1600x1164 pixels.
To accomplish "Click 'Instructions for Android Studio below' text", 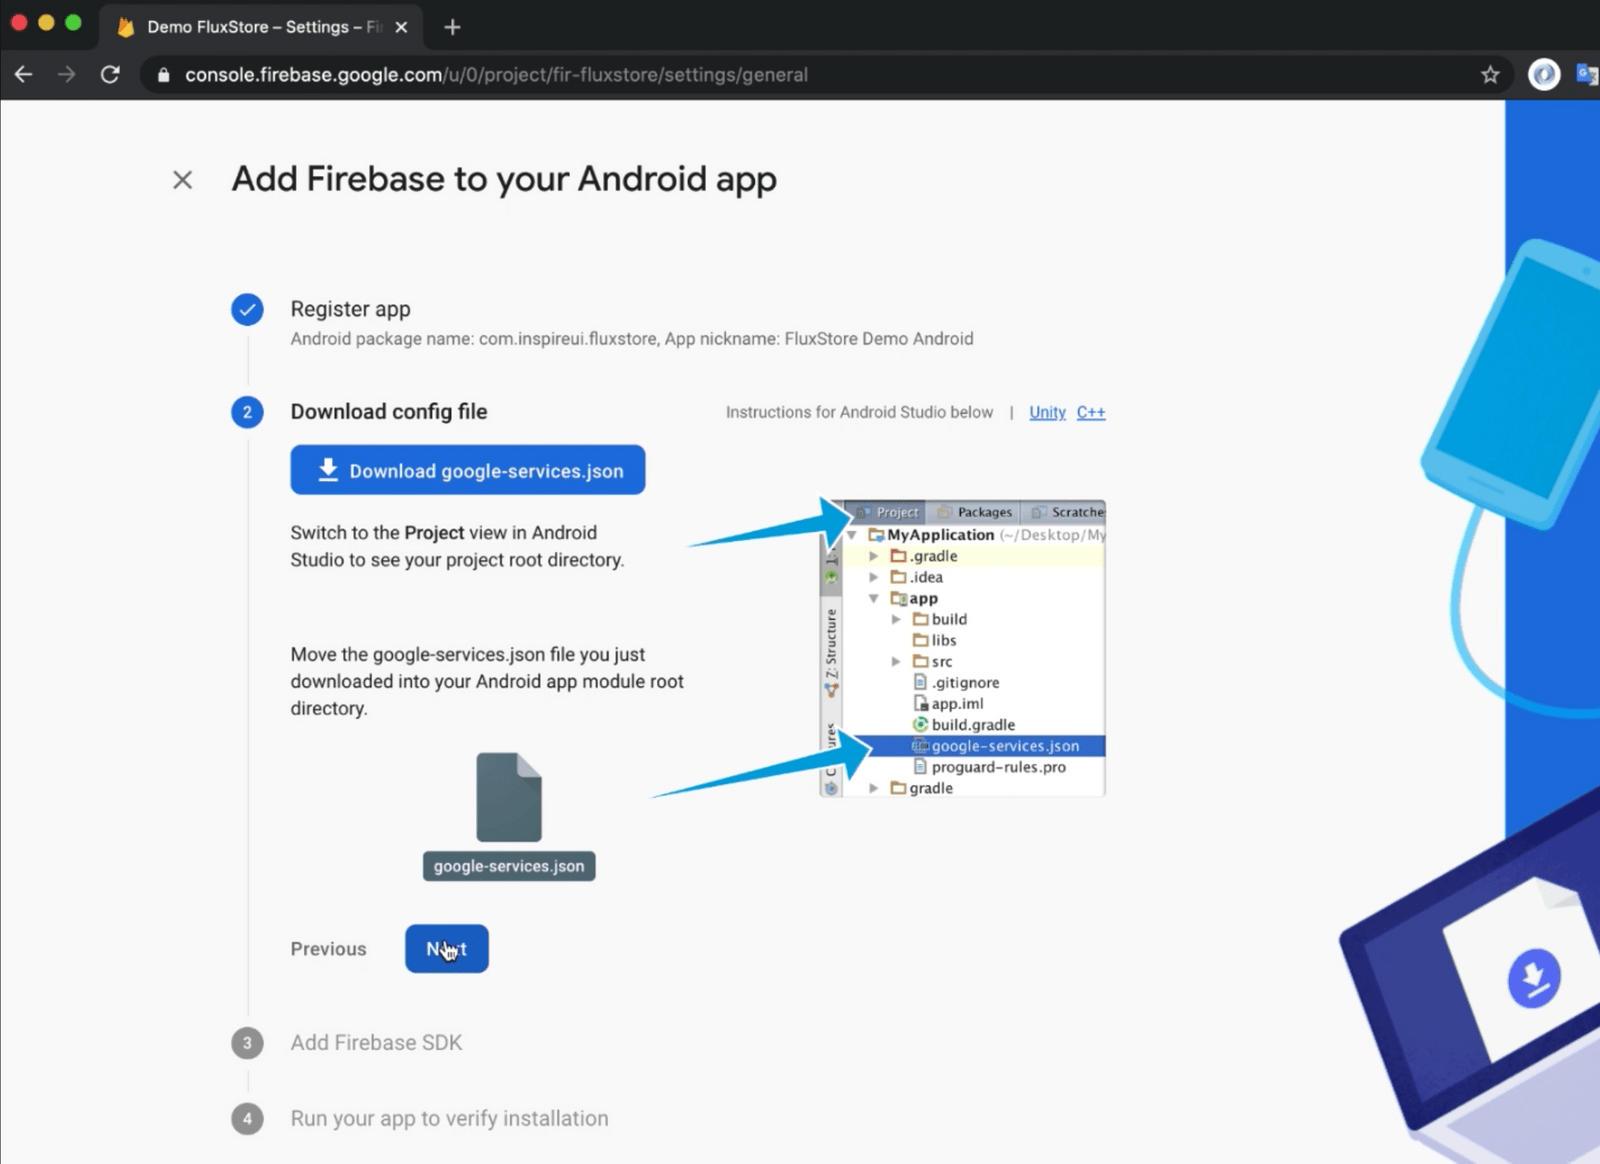I will click(x=859, y=412).
